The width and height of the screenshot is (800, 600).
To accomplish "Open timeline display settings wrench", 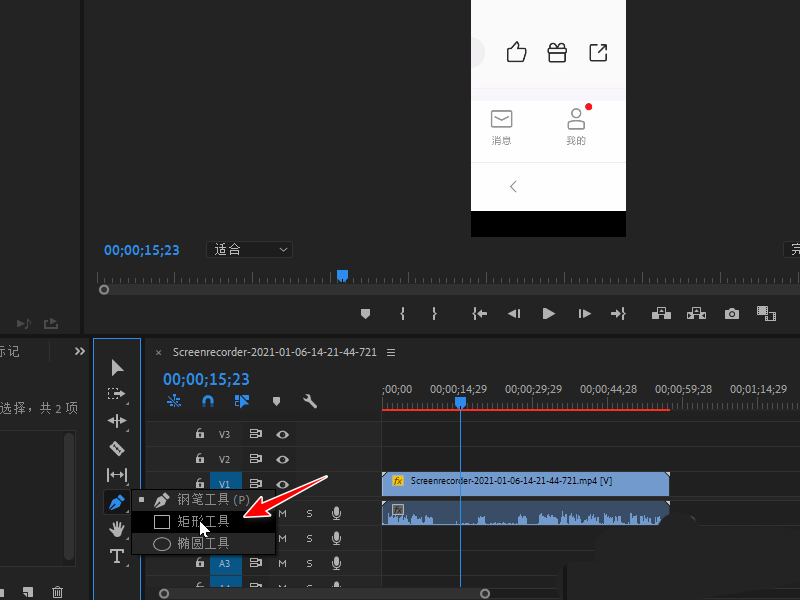I will coord(310,401).
